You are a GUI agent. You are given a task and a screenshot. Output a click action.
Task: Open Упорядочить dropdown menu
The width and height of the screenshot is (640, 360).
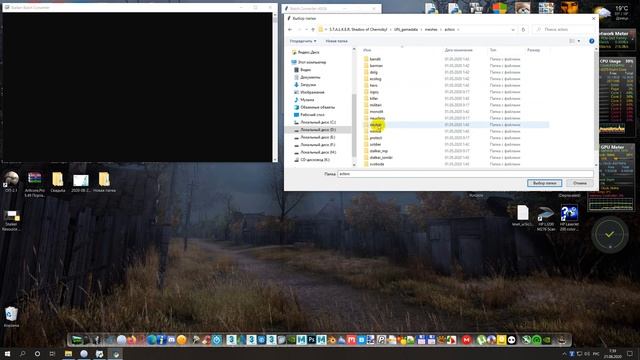point(302,41)
